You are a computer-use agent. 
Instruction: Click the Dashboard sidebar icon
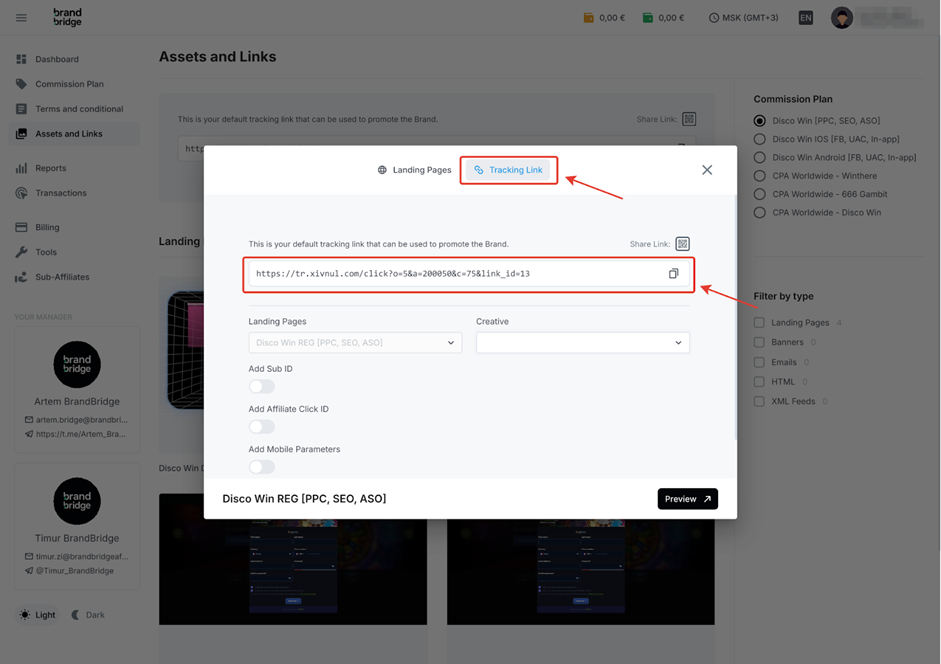pos(22,59)
